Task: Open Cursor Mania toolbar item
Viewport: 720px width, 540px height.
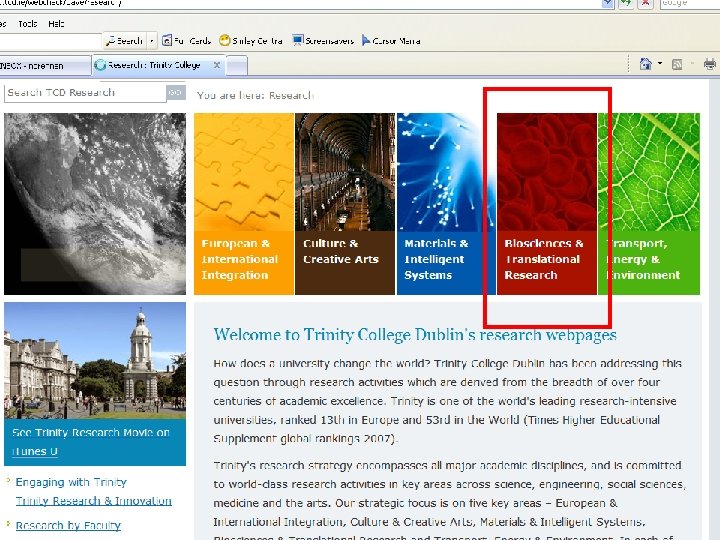Action: click(391, 41)
